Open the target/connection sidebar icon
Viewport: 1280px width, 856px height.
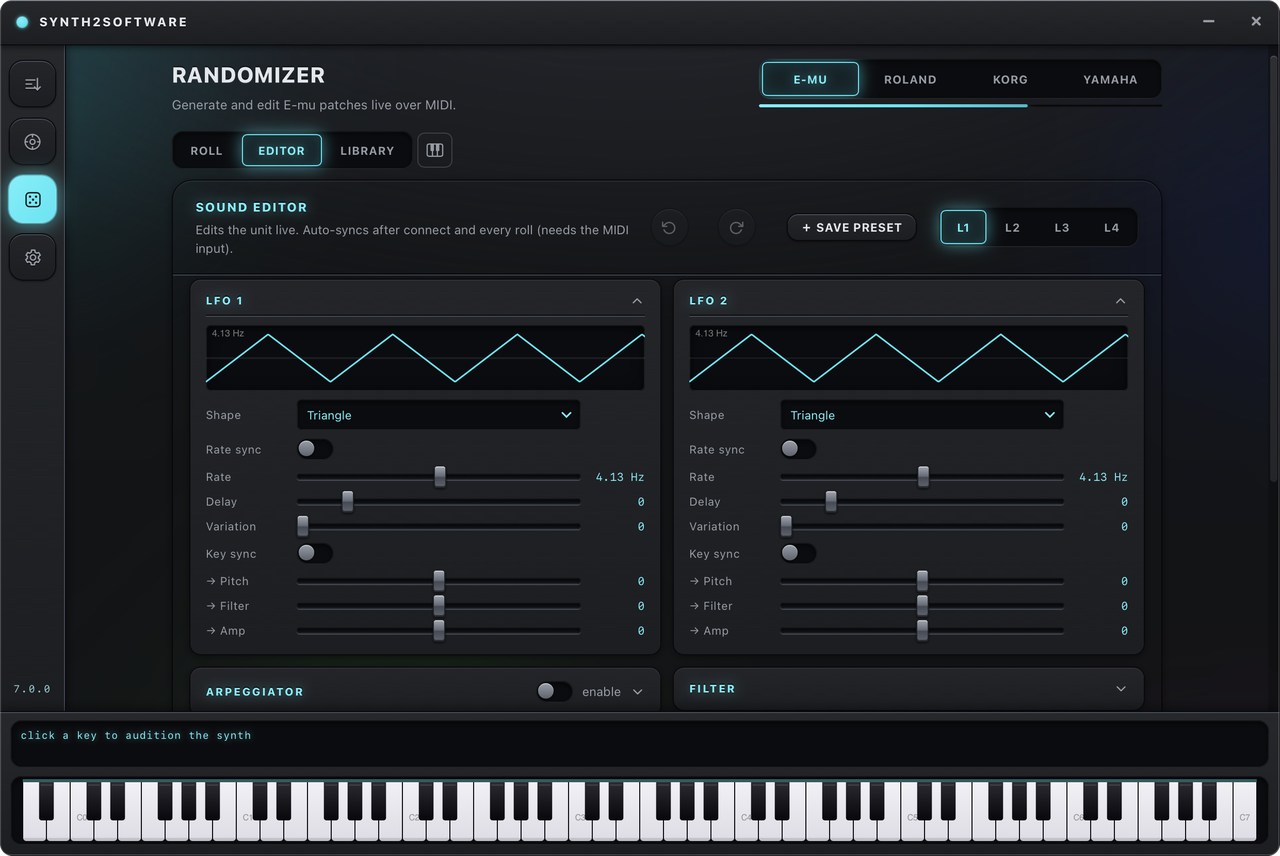(x=32, y=142)
